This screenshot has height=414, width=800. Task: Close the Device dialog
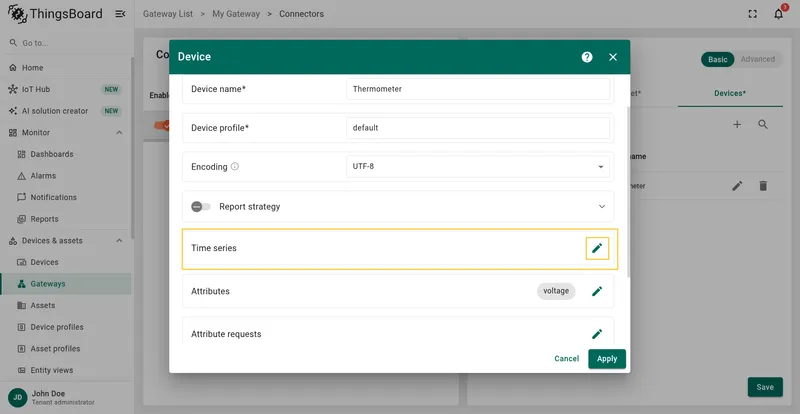click(x=613, y=57)
